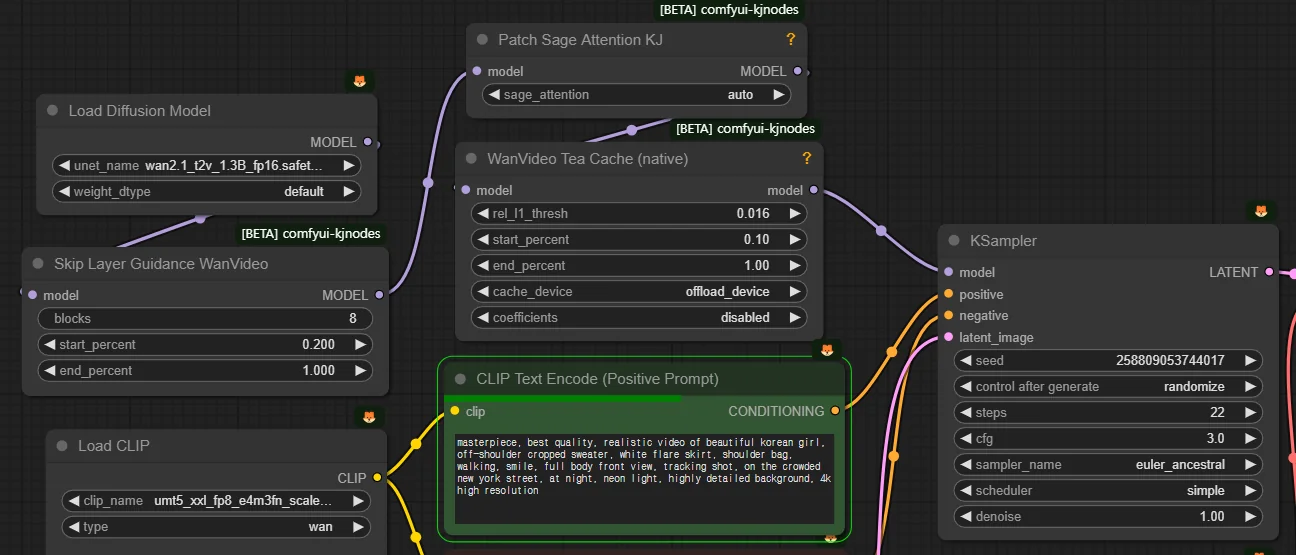Decrease Tea Cache end_percent value arrow
1296x555 pixels.
click(483, 266)
